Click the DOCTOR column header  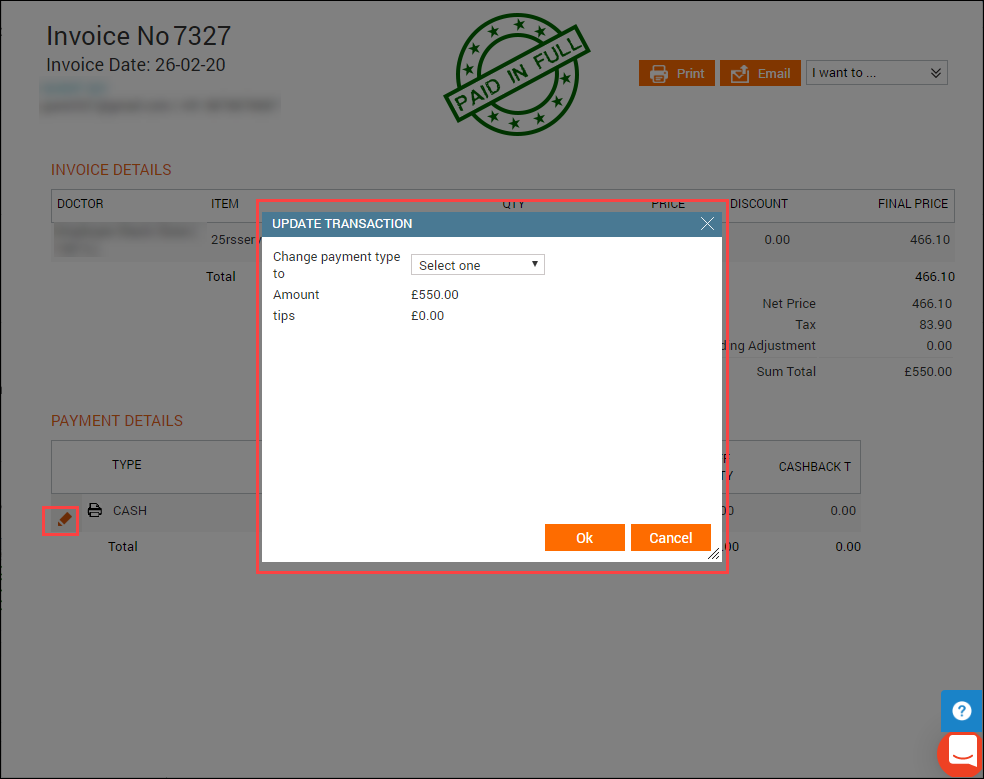coord(80,203)
